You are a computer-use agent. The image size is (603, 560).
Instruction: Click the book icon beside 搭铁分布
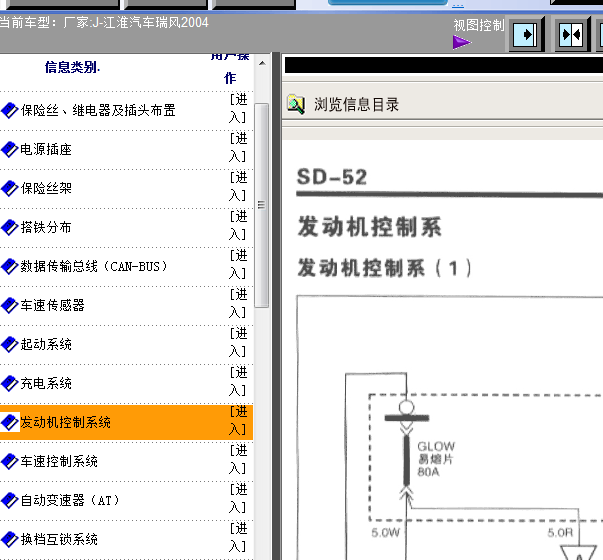[x=10, y=228]
